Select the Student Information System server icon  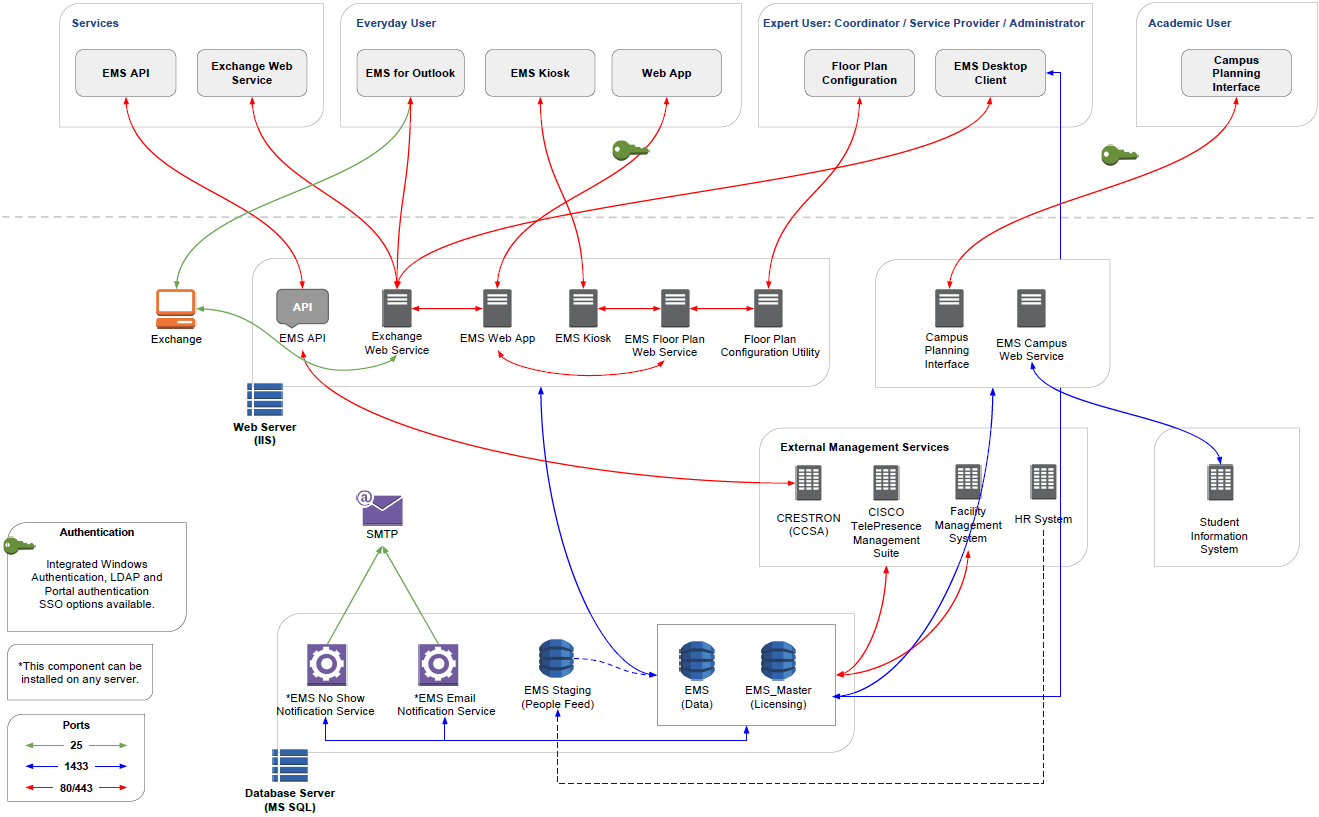(x=1220, y=483)
